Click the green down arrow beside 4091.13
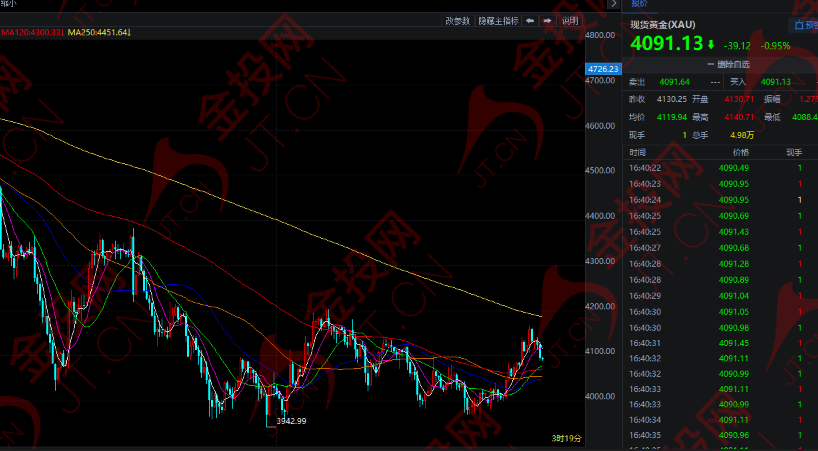The image size is (818, 451). [711, 45]
